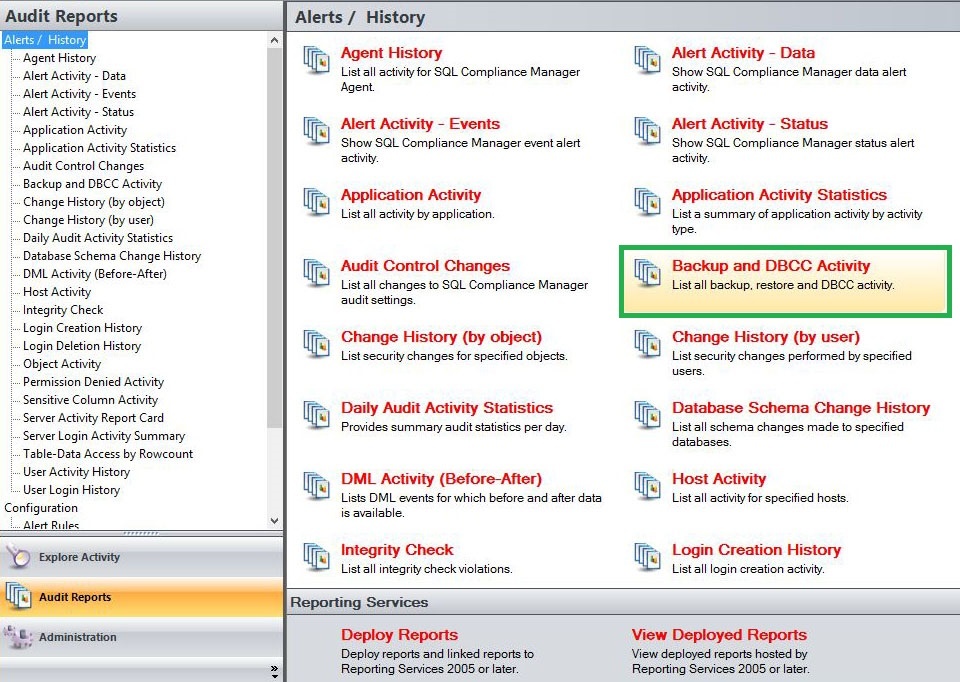Select the Explore Activity navigation tab
The height and width of the screenshot is (682, 960).
(141, 557)
